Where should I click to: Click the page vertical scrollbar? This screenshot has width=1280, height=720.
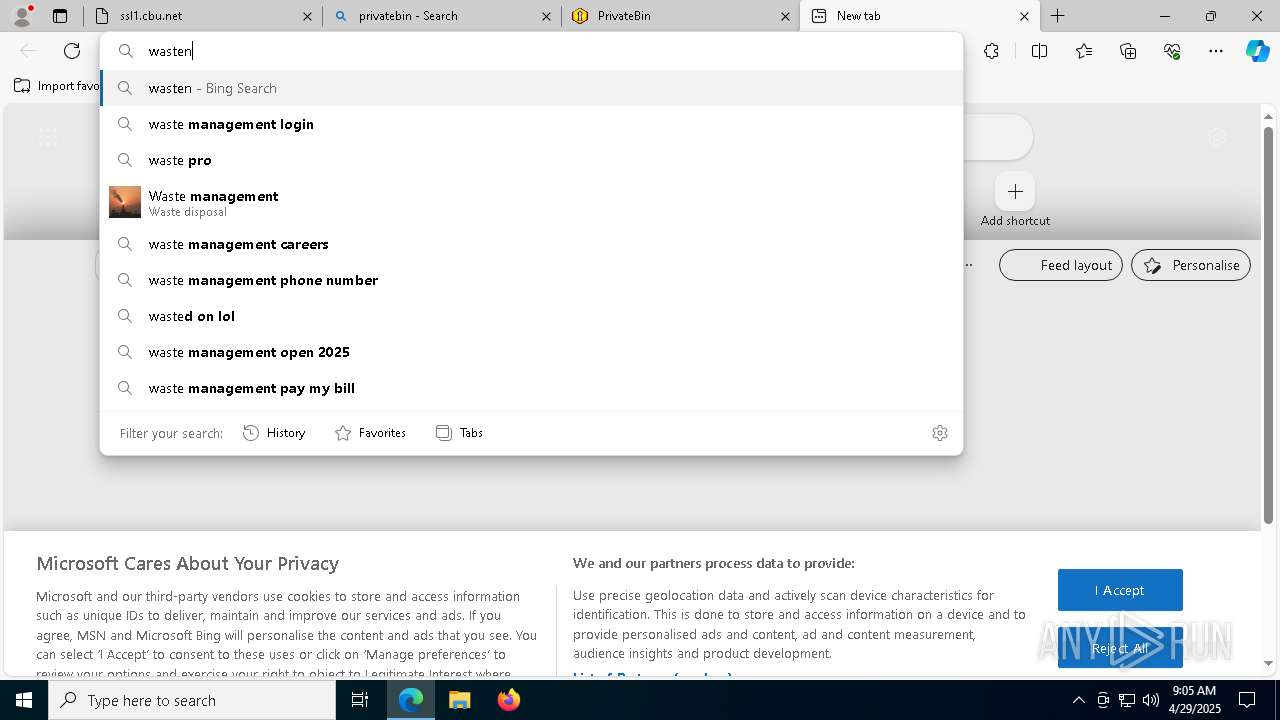pyautogui.click(x=1269, y=325)
